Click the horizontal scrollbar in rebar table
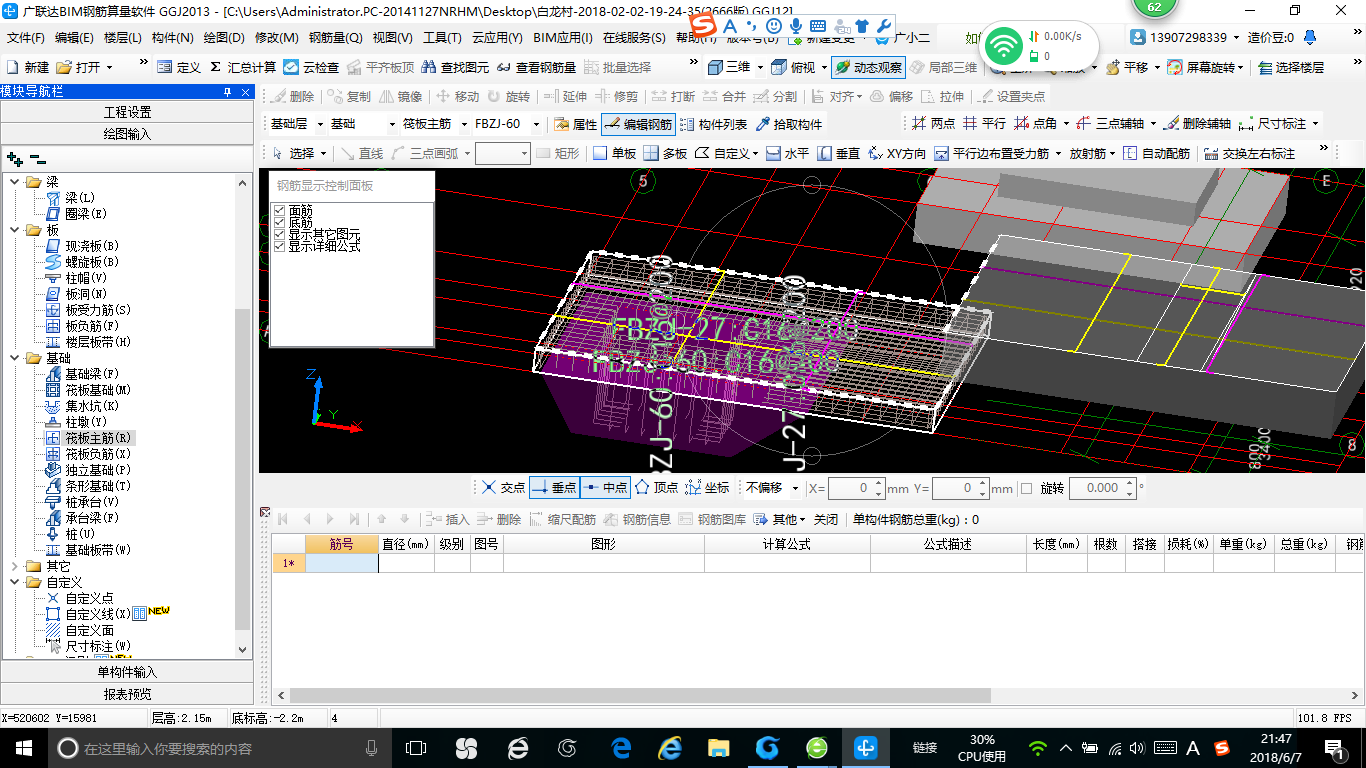This screenshot has width=1366, height=768. point(640,695)
